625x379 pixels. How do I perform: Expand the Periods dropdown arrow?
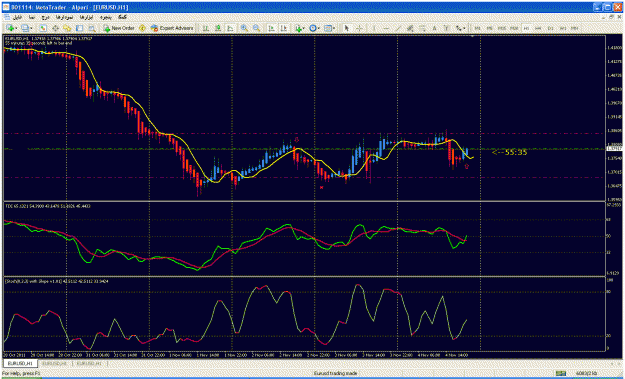tap(319, 28)
